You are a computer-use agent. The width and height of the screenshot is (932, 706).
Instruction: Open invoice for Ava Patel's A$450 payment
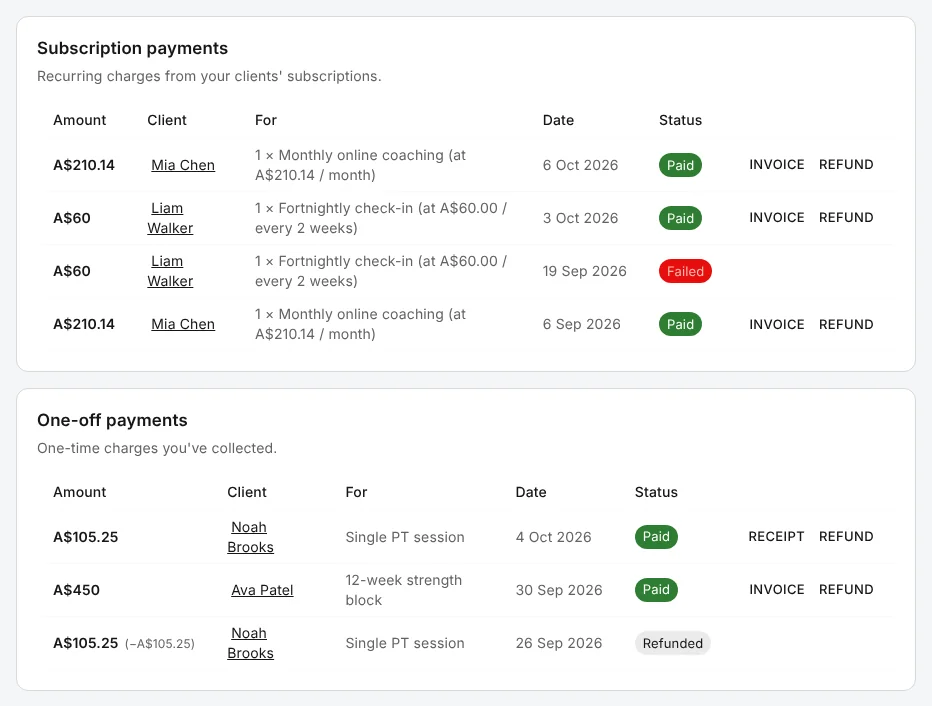point(776,590)
